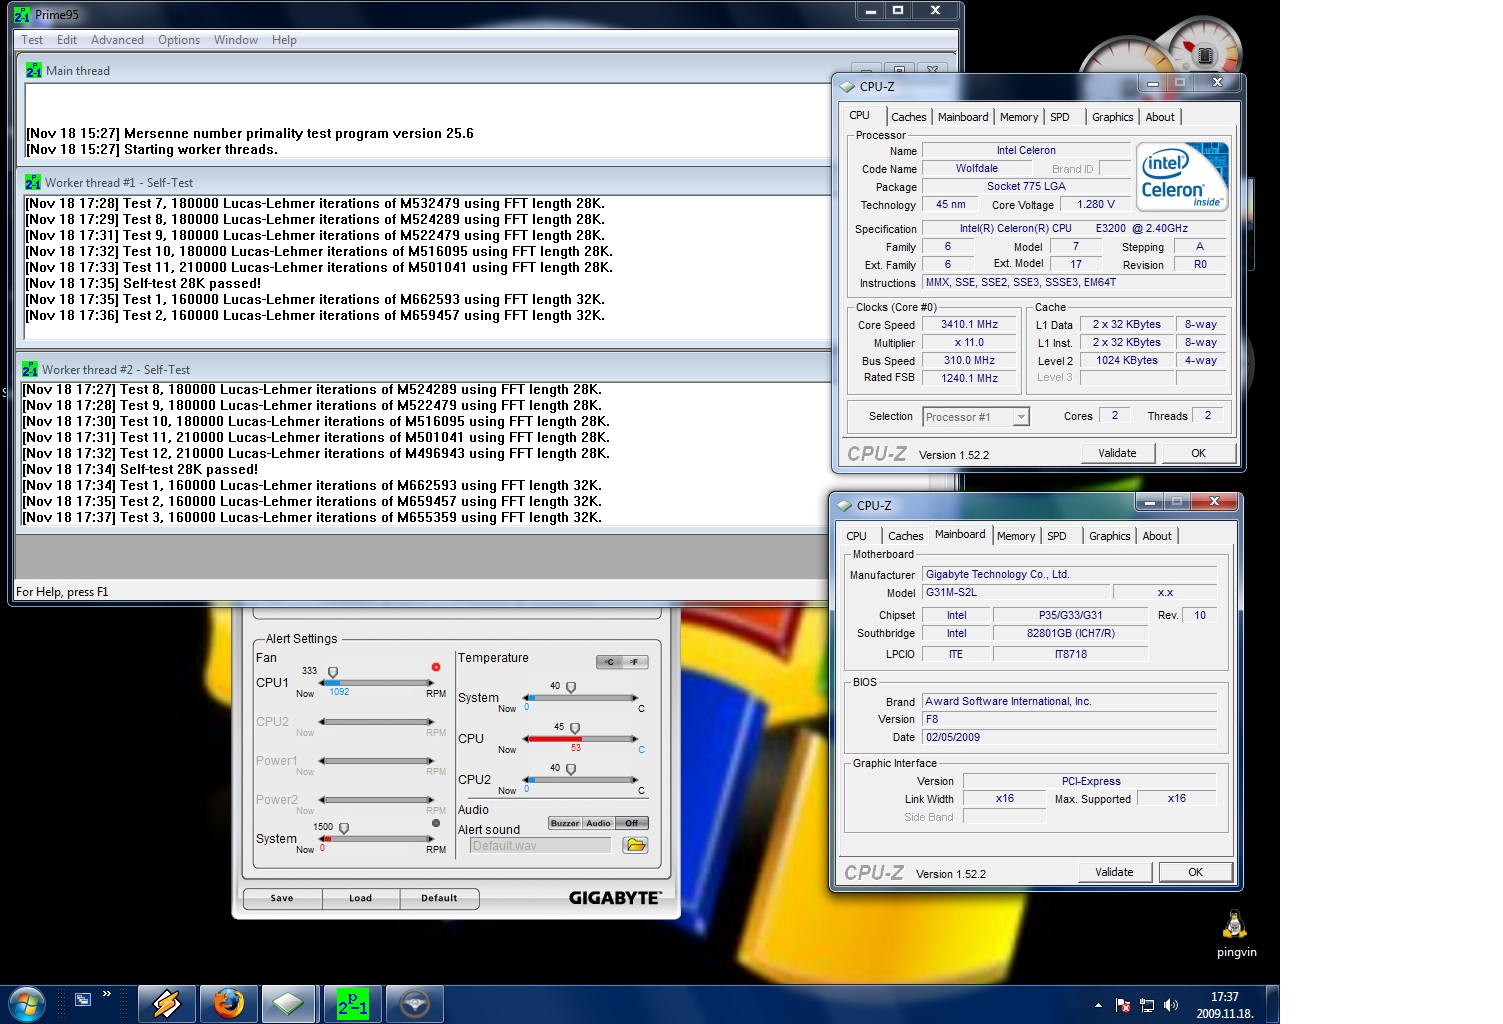
Task: Click the Mainboard model field G31M-S2L
Action: (1015, 592)
